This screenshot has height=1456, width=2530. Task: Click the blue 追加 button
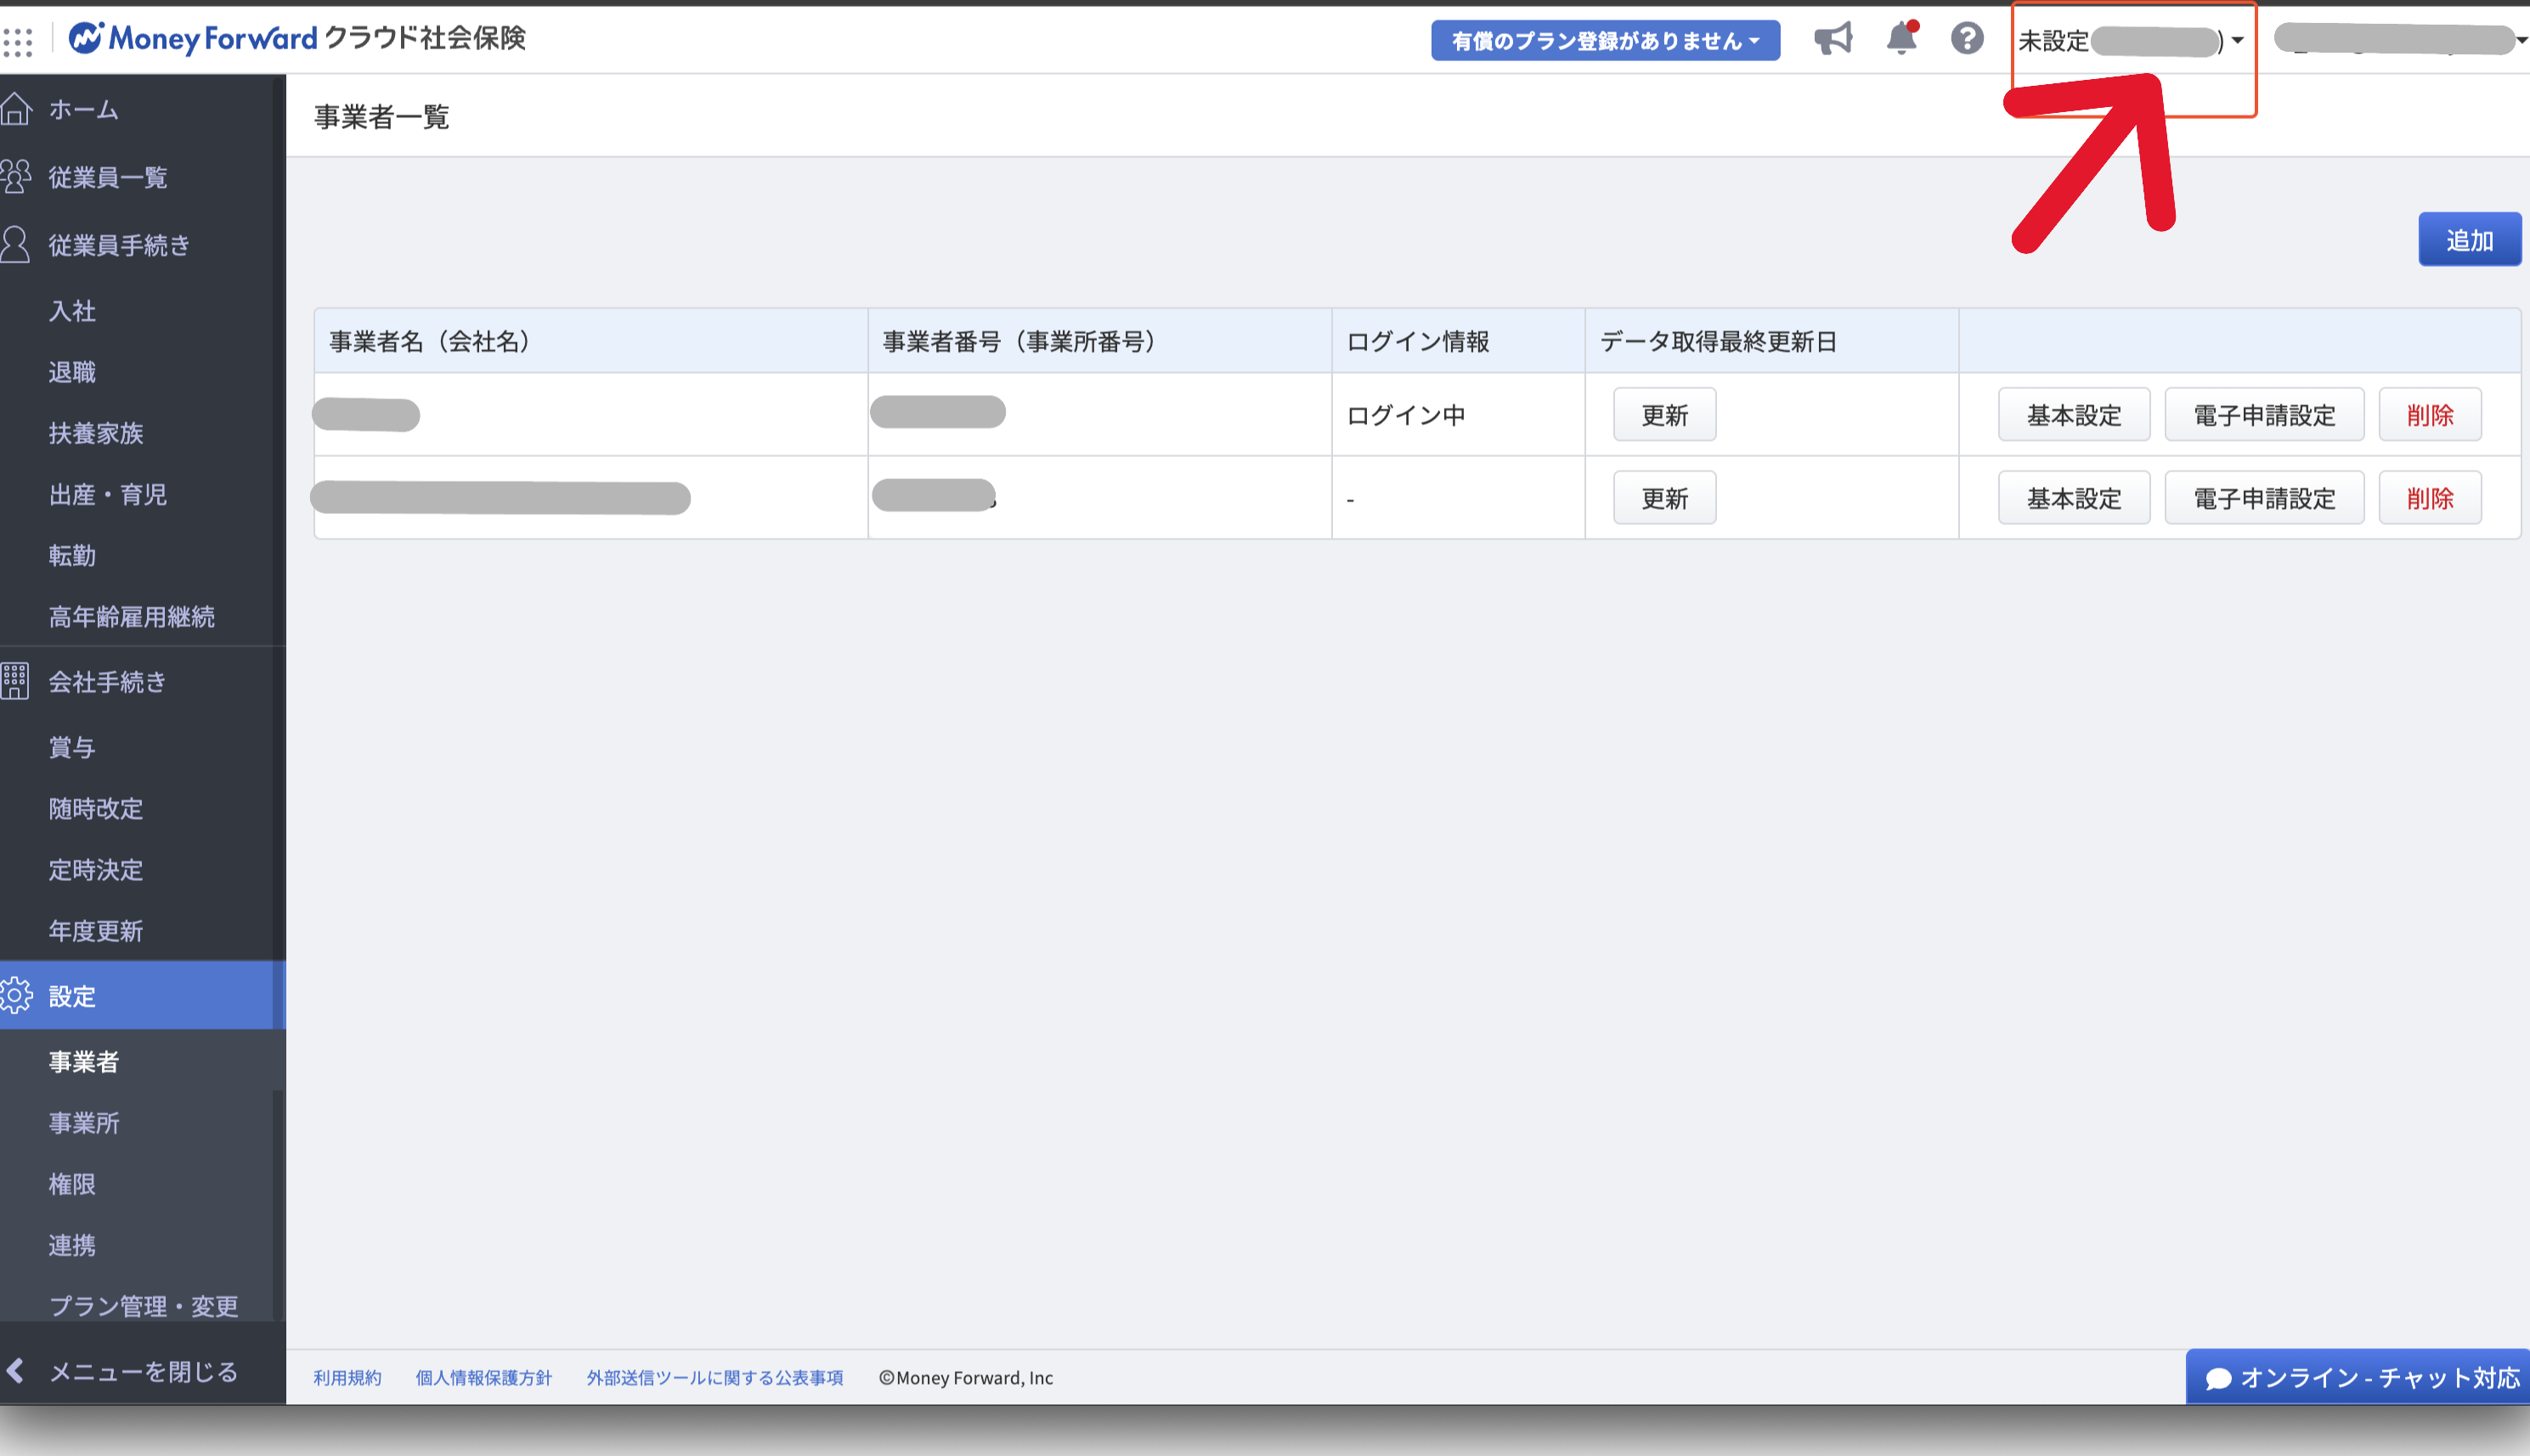point(2468,240)
